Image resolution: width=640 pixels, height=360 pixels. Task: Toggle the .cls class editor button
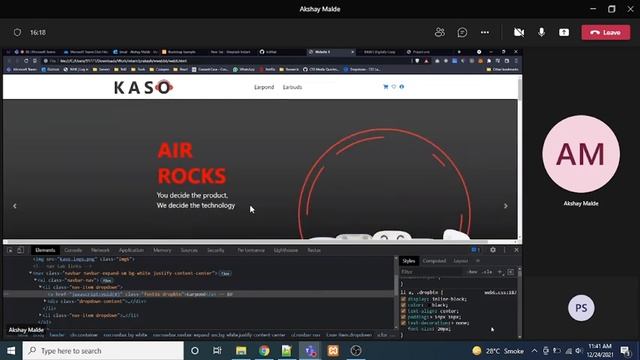[x=487, y=272]
